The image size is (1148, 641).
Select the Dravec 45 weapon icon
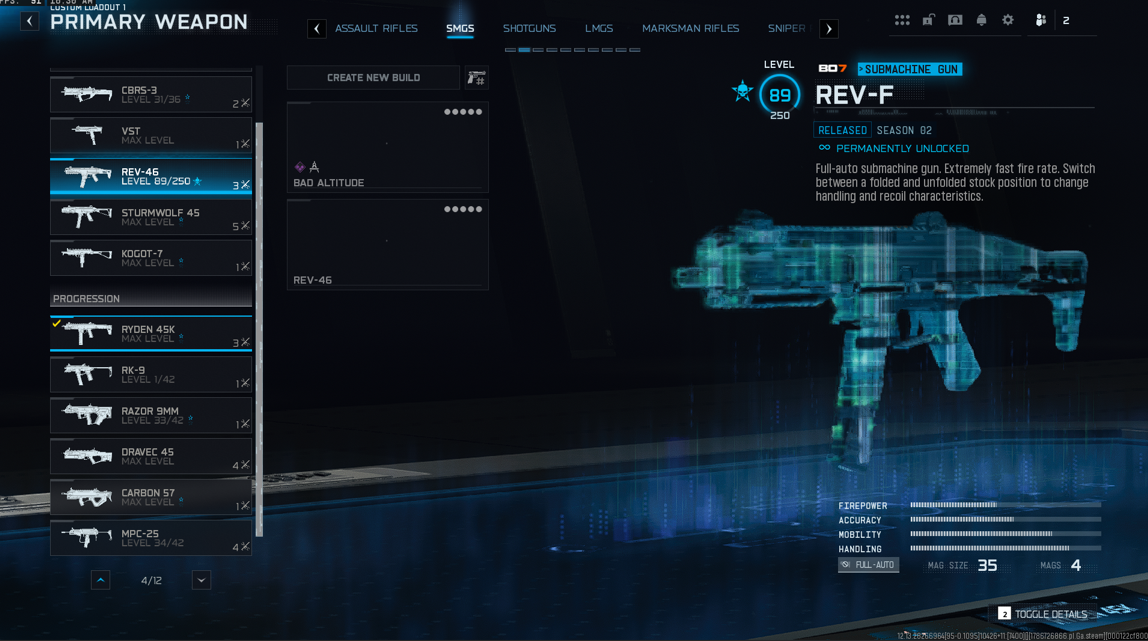click(86, 456)
